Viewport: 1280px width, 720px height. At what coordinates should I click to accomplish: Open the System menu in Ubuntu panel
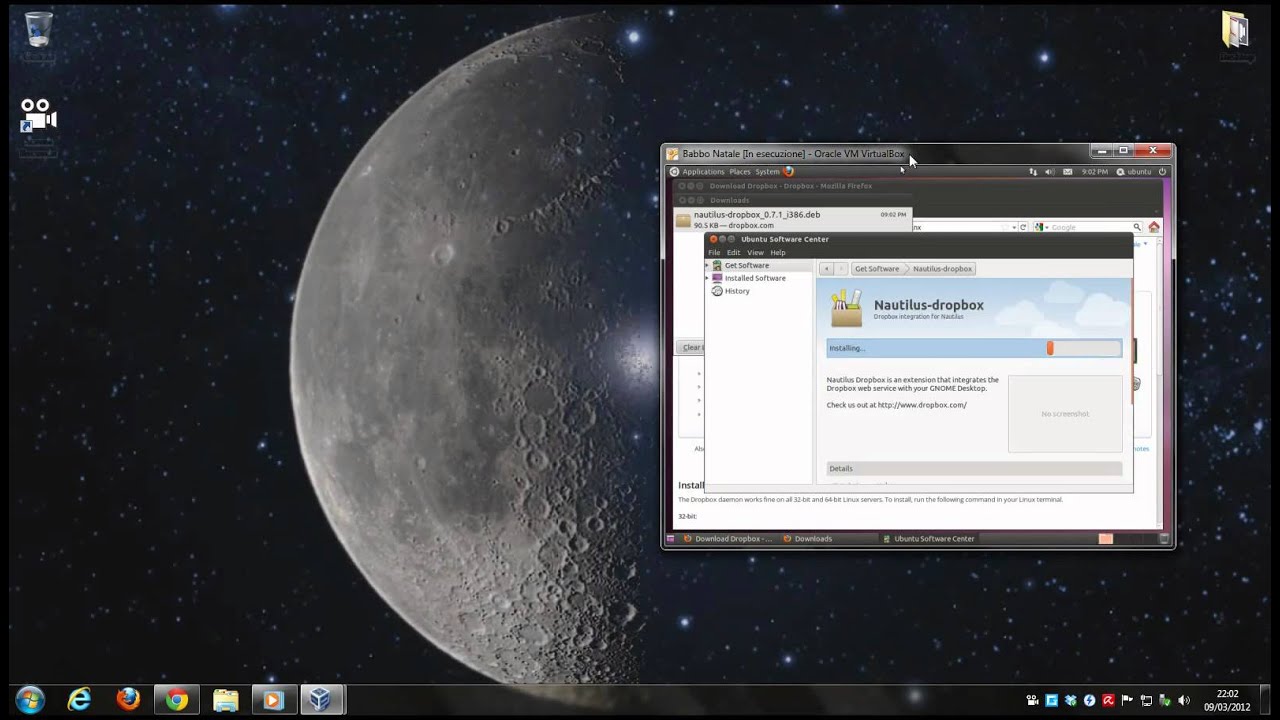(x=767, y=172)
